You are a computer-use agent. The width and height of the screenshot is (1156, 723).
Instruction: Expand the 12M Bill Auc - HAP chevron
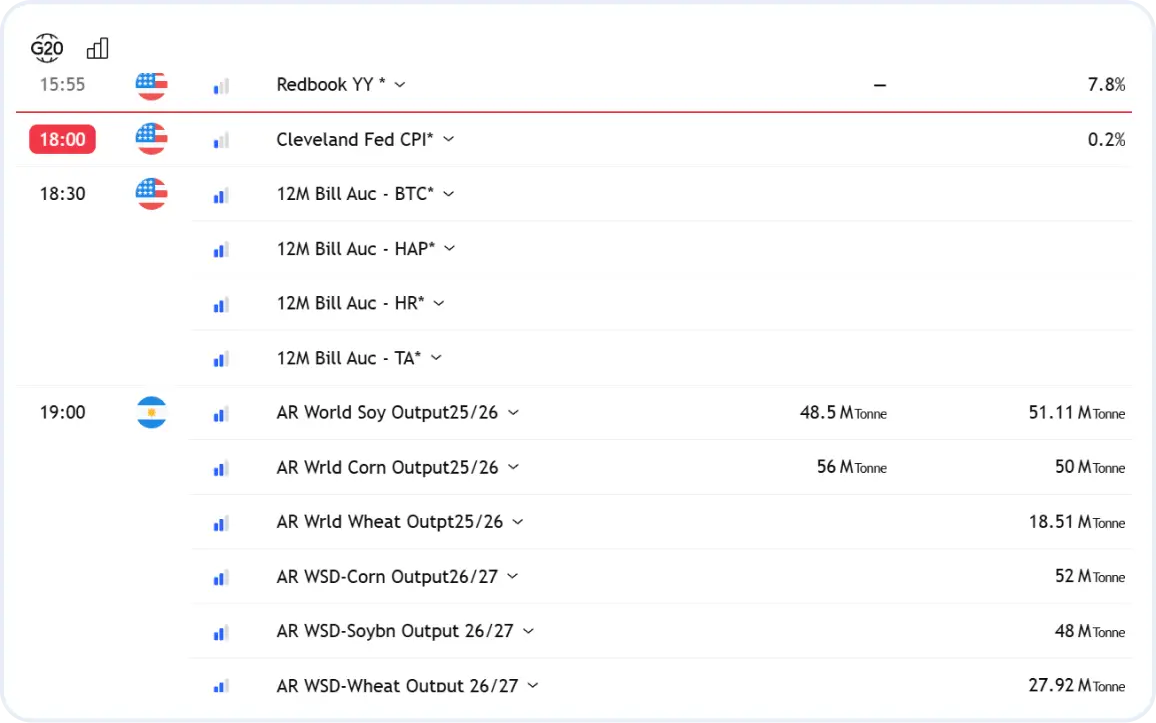click(x=450, y=248)
